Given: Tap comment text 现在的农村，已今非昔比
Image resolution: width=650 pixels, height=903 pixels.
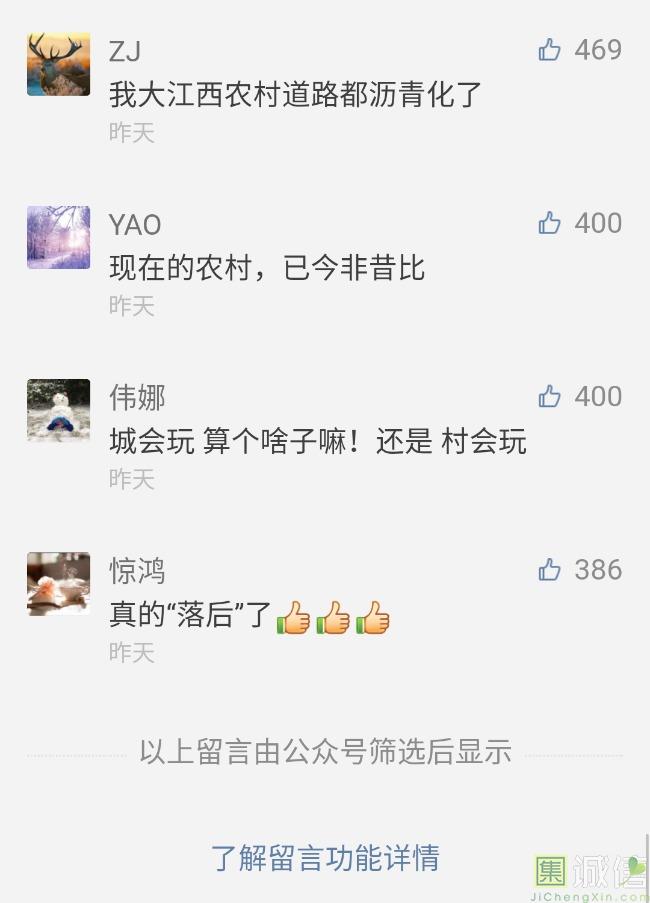Looking at the screenshot, I should [267, 268].
